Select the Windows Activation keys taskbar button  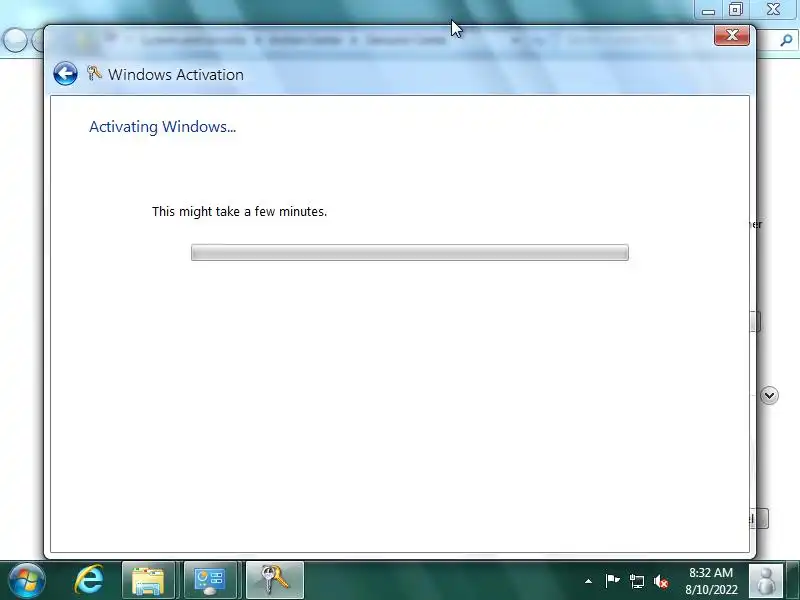(275, 580)
